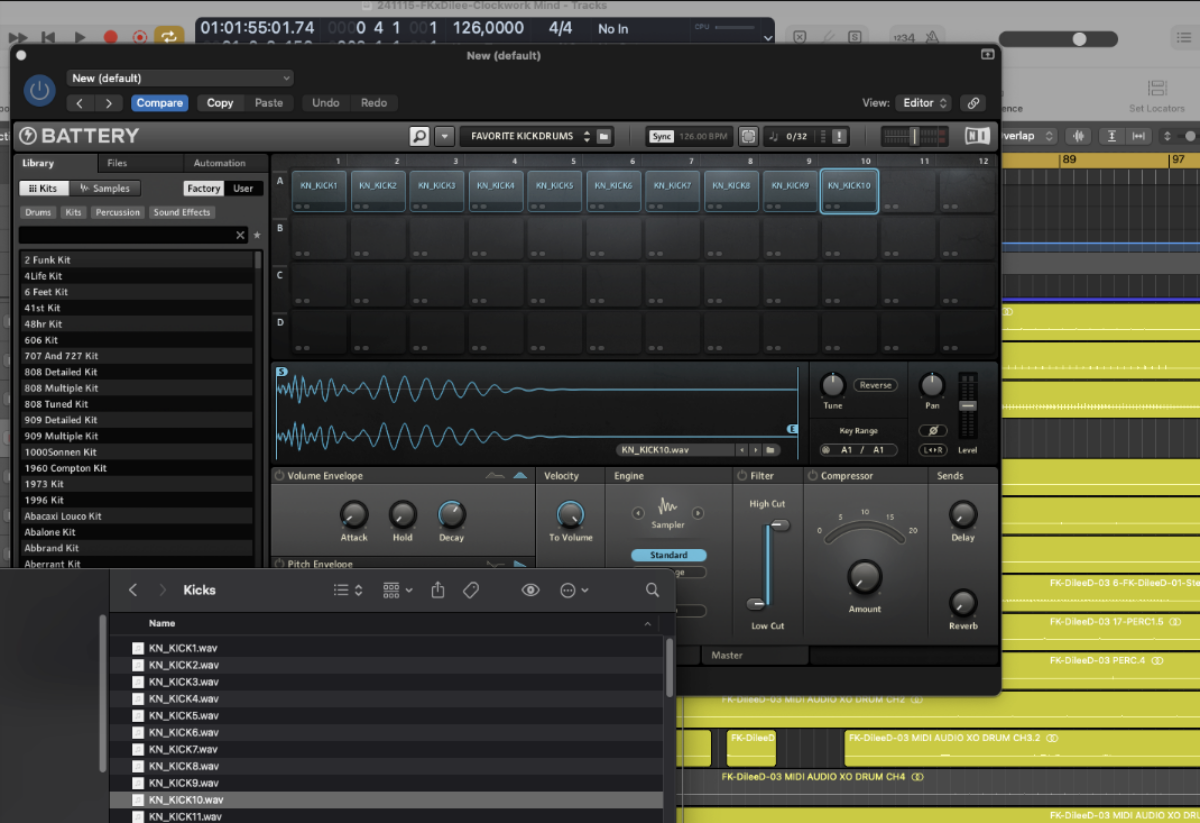The width and height of the screenshot is (1200, 823).
Task: Click the phase invert (ø) button
Action: 933,431
